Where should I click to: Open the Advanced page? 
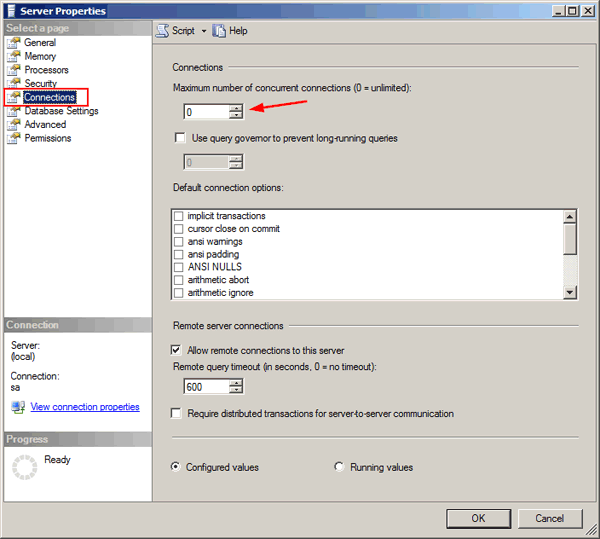(x=45, y=124)
